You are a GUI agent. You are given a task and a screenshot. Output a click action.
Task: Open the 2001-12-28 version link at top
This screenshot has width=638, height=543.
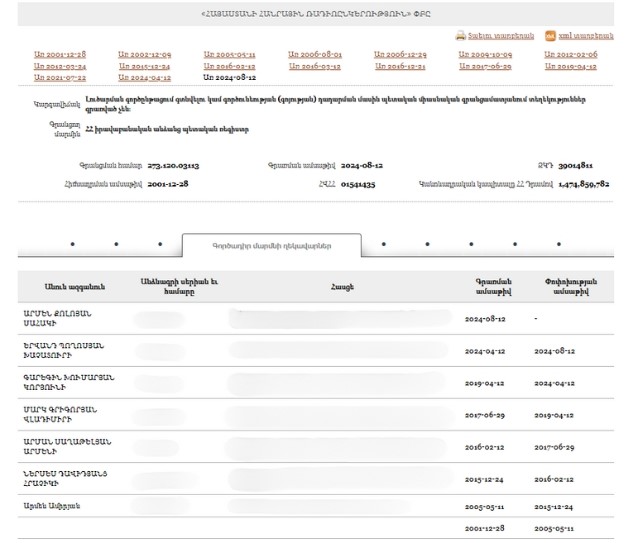pos(60,54)
